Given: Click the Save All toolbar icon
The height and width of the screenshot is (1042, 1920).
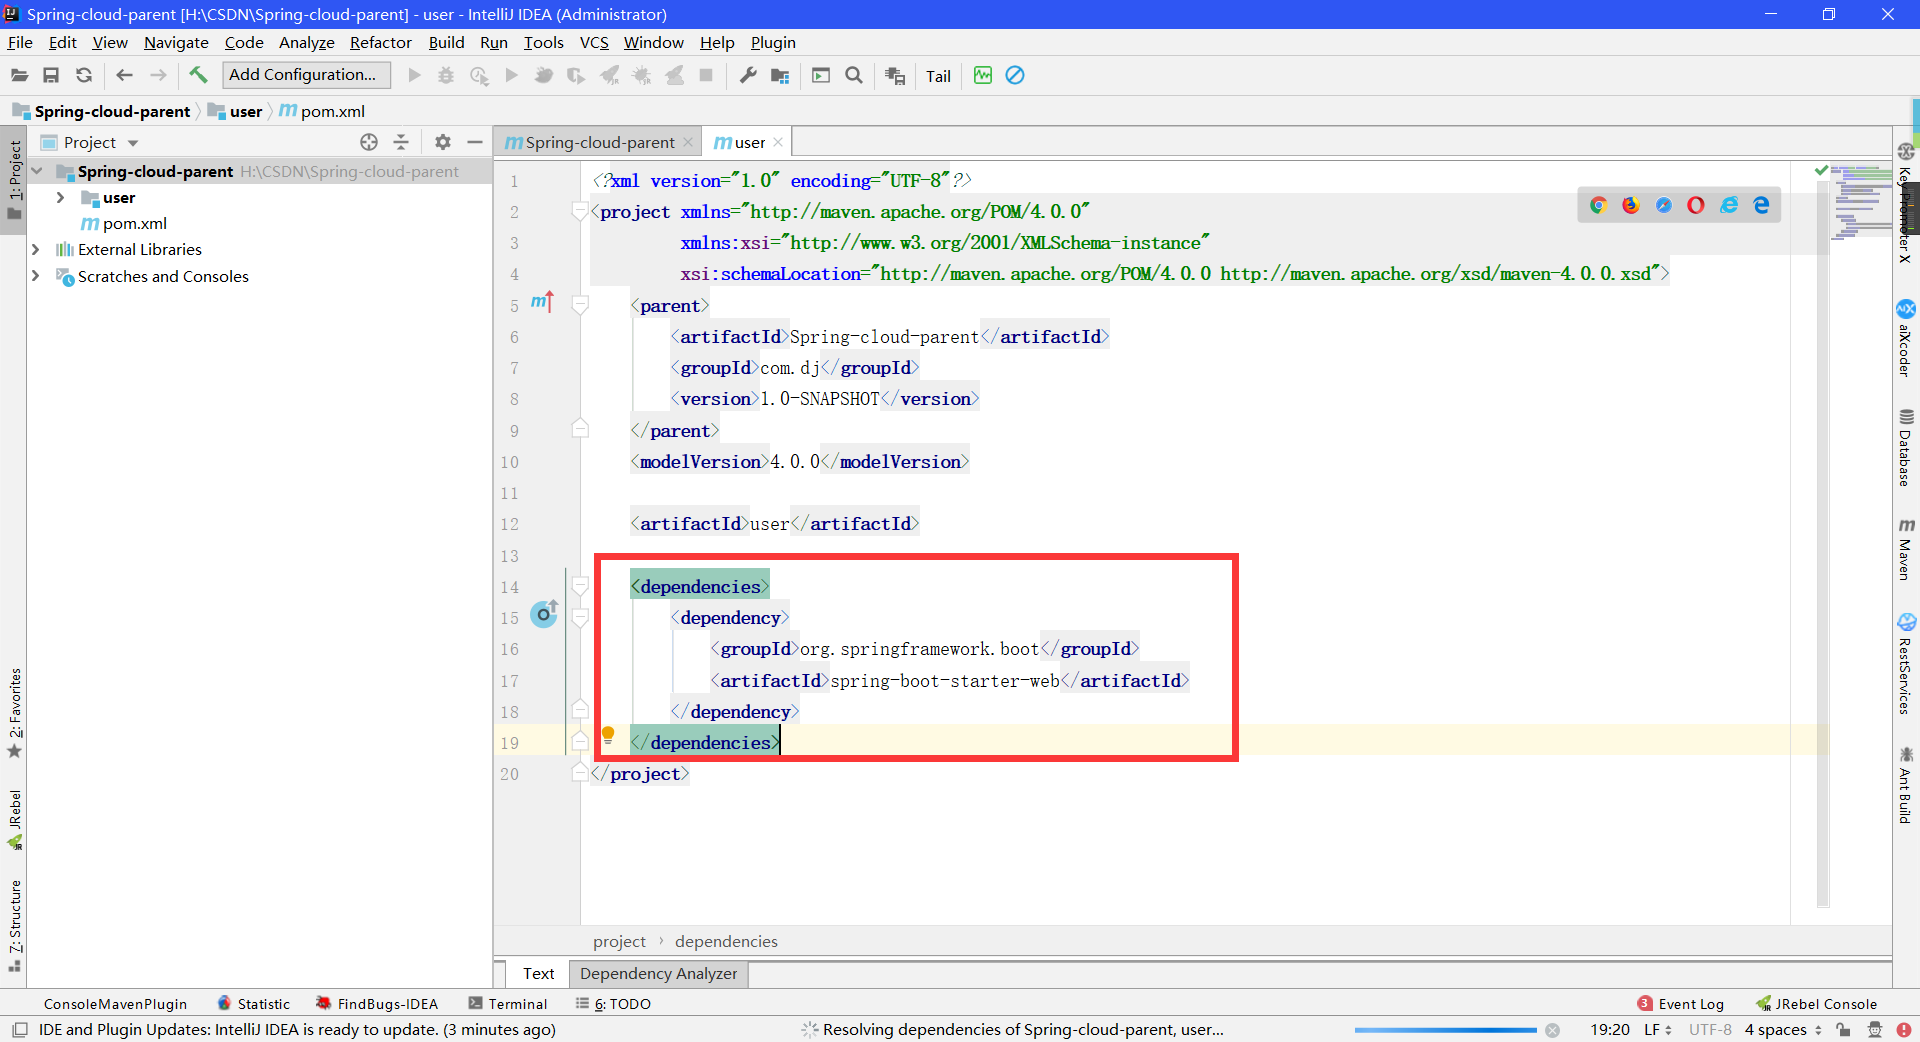Looking at the screenshot, I should coord(51,75).
